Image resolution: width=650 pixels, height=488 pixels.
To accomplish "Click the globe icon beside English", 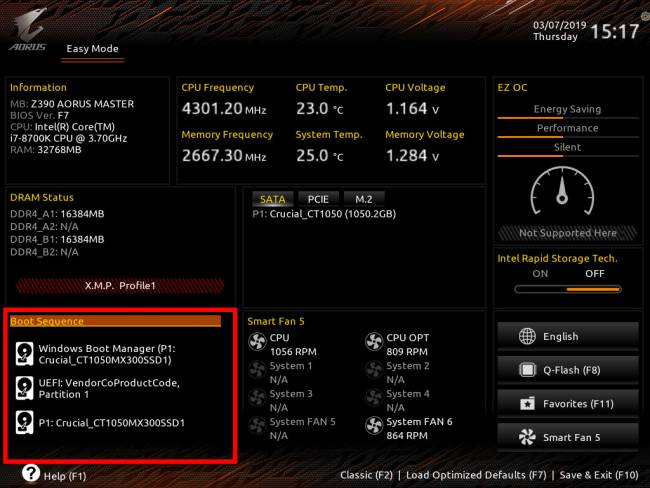I will (527, 336).
